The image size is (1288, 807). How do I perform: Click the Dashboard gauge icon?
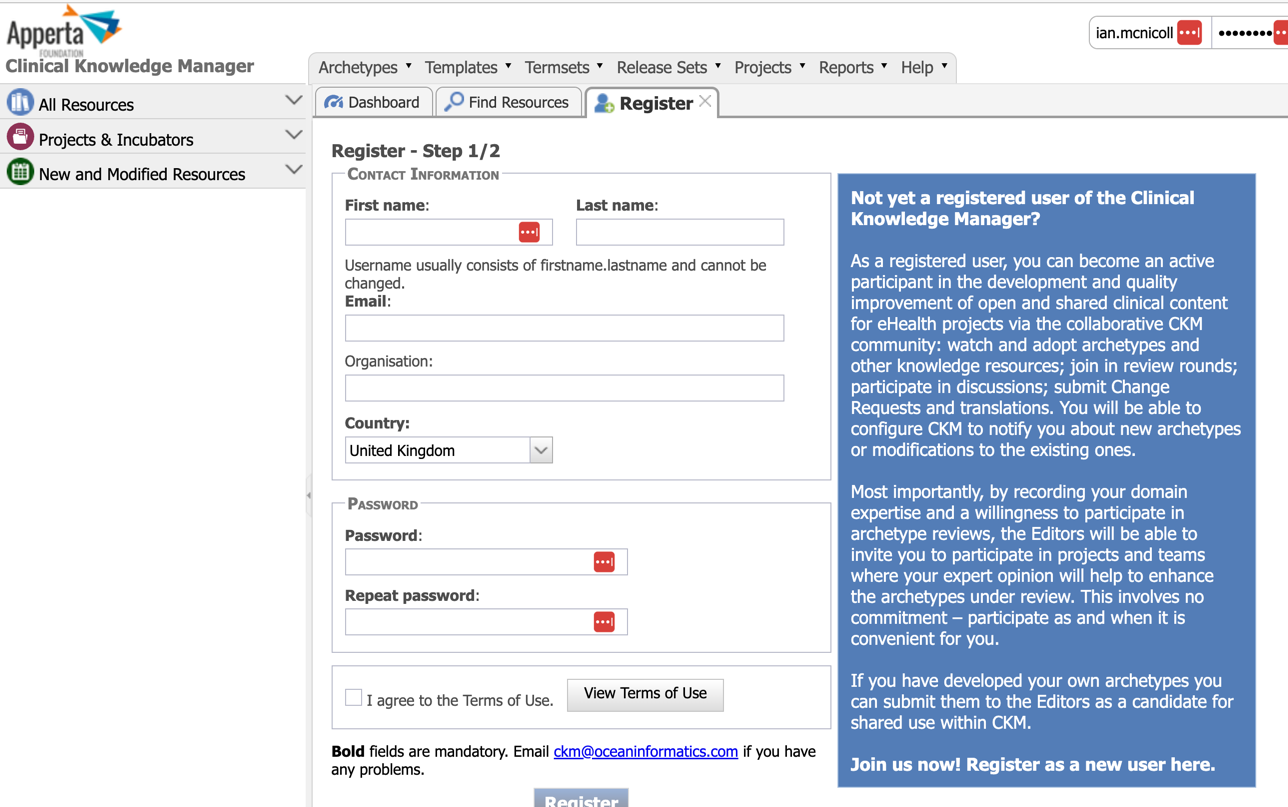334,102
